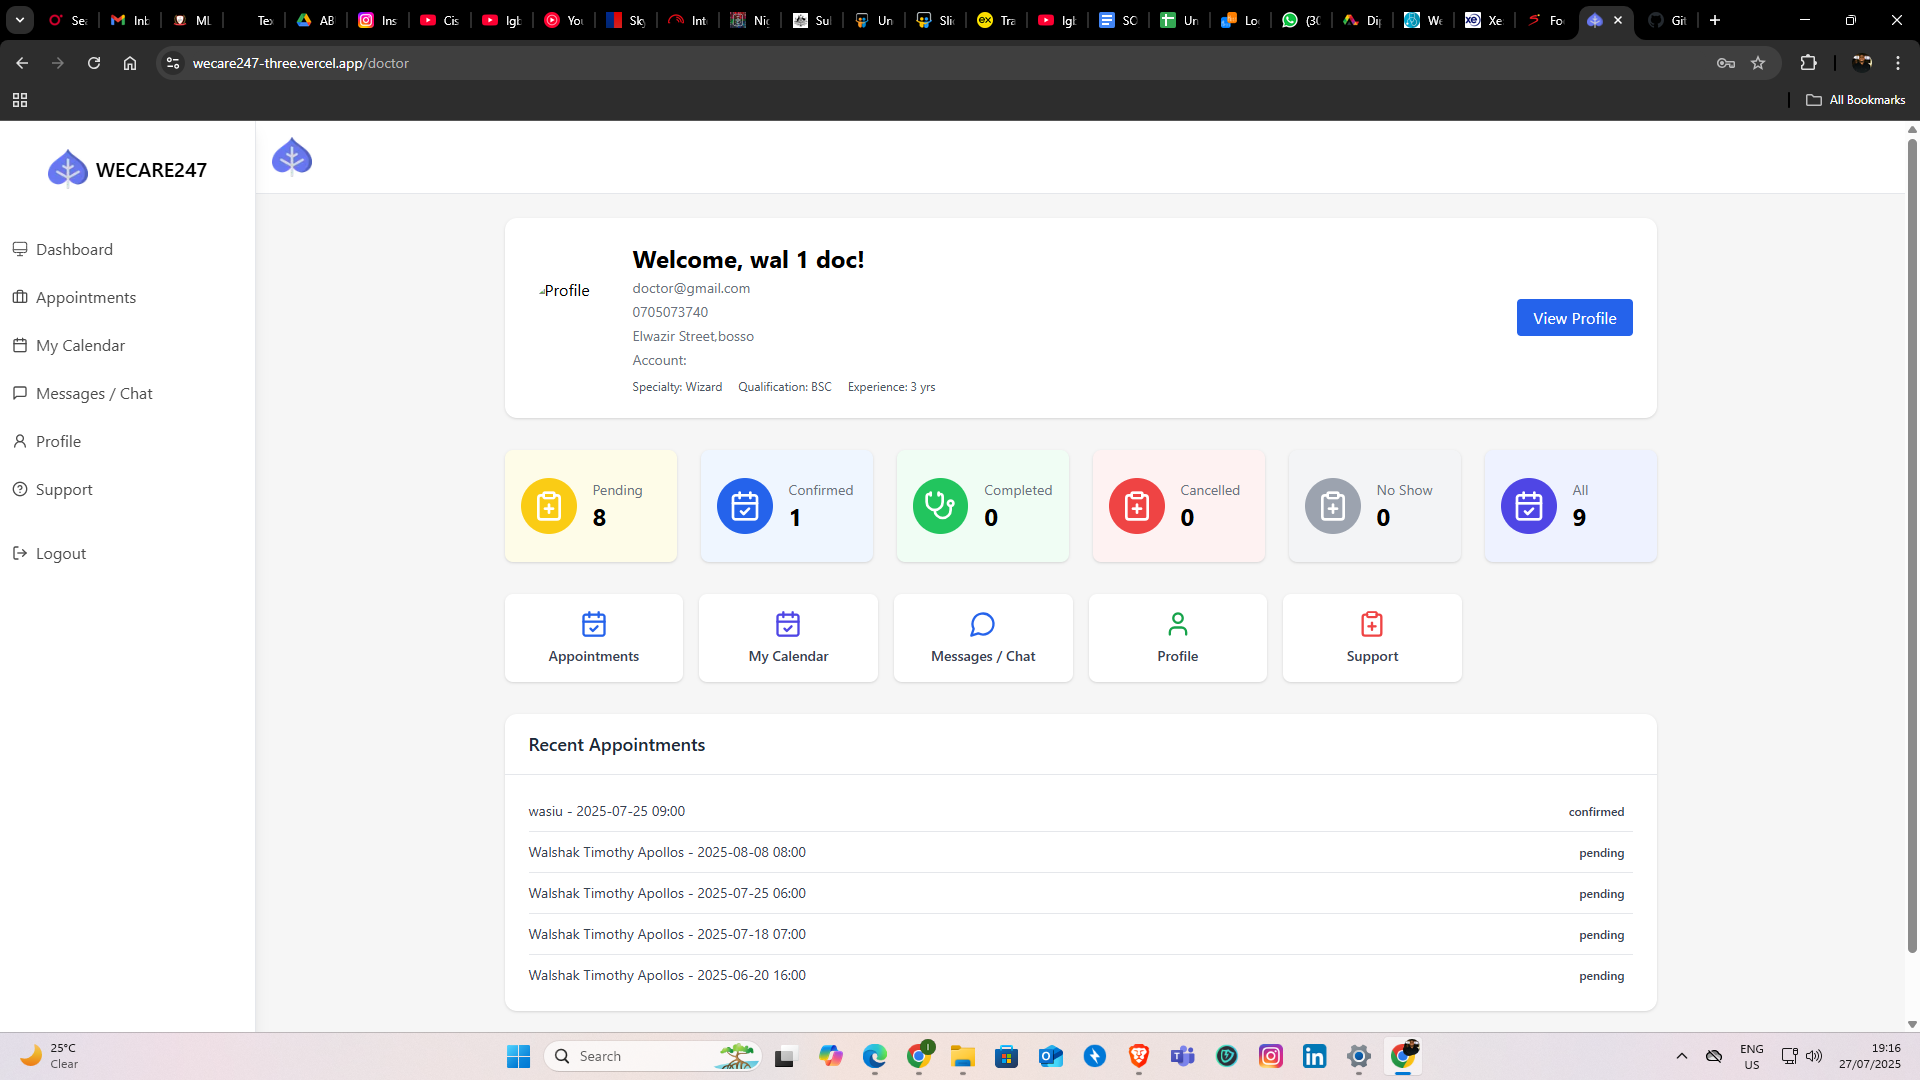Click the Support quick action icon
Screen dimensions: 1920x1080
(1372, 623)
